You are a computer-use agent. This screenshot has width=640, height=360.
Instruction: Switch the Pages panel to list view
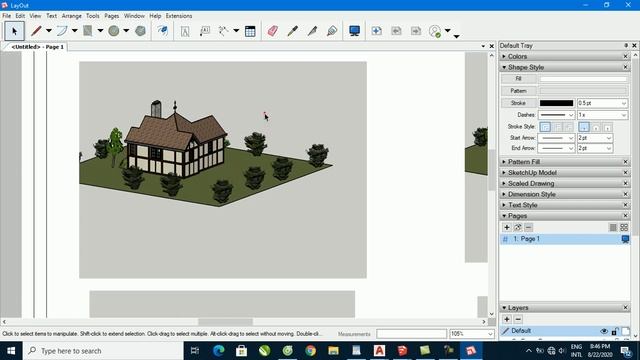click(x=613, y=227)
